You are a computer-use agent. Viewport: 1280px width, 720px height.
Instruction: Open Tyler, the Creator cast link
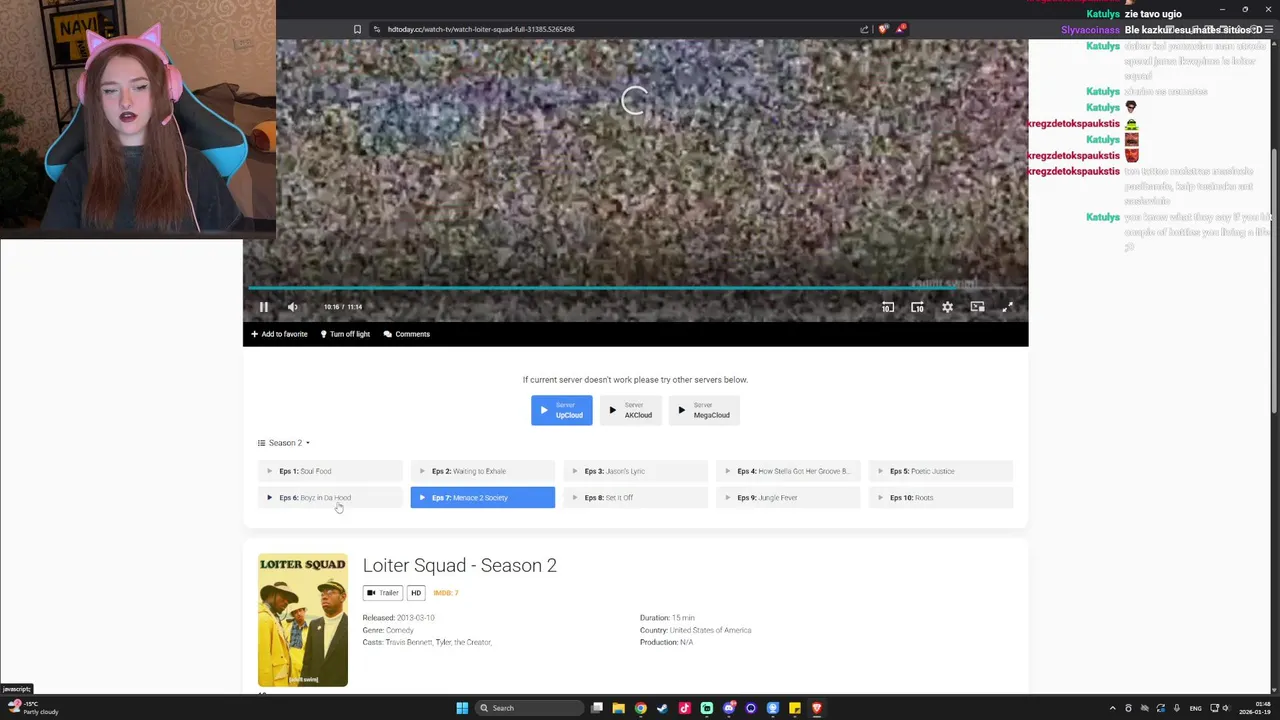463,642
